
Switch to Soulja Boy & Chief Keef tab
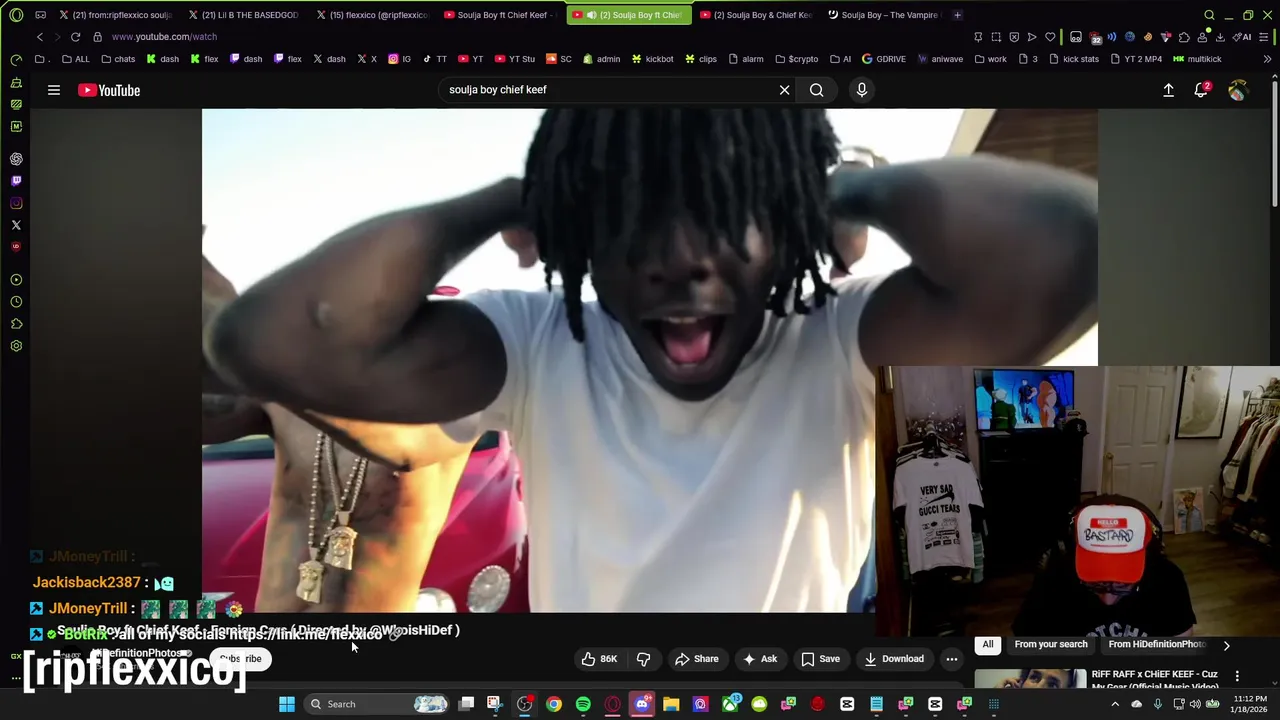pos(755,15)
